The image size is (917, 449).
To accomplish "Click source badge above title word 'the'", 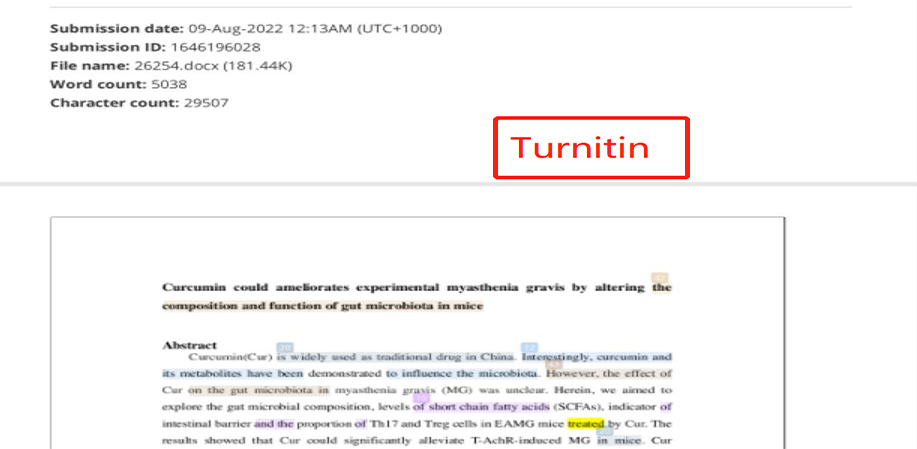I will coord(660,278).
